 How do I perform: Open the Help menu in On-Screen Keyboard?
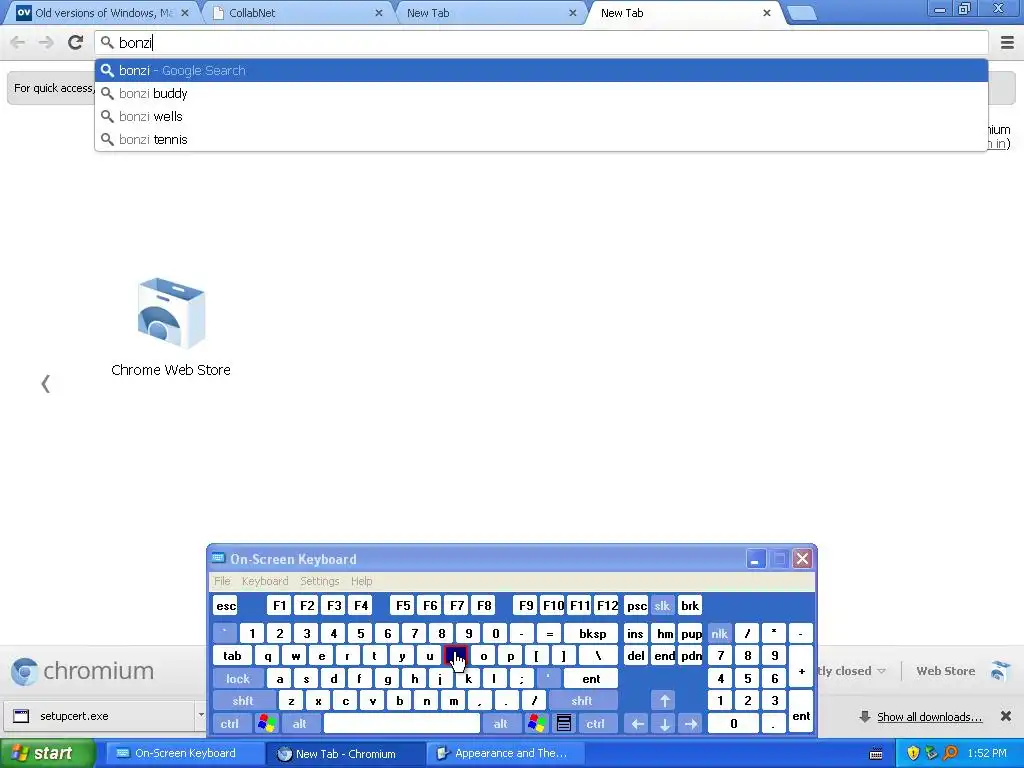(362, 581)
